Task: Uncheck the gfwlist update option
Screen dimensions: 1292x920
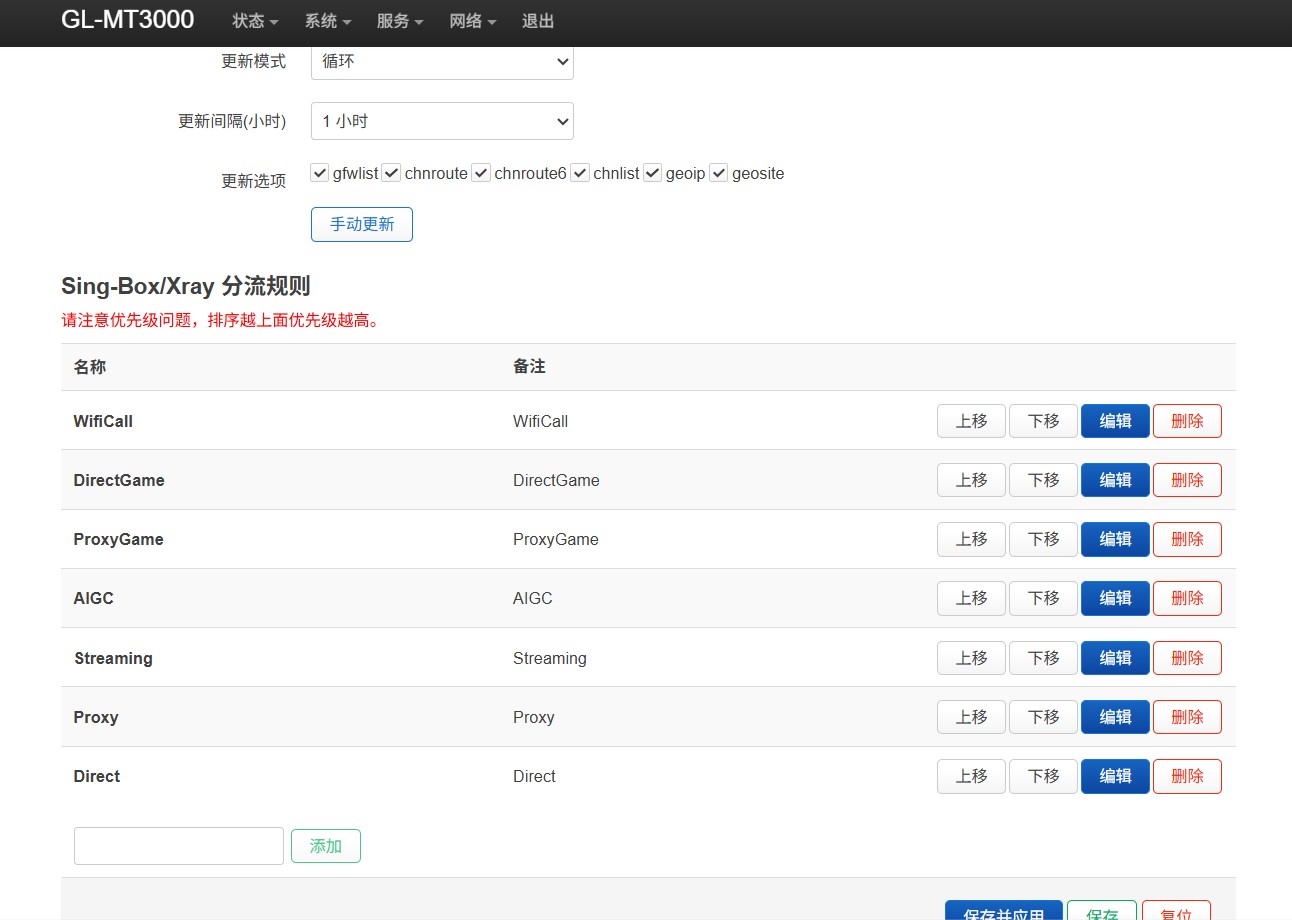Action: click(x=320, y=173)
